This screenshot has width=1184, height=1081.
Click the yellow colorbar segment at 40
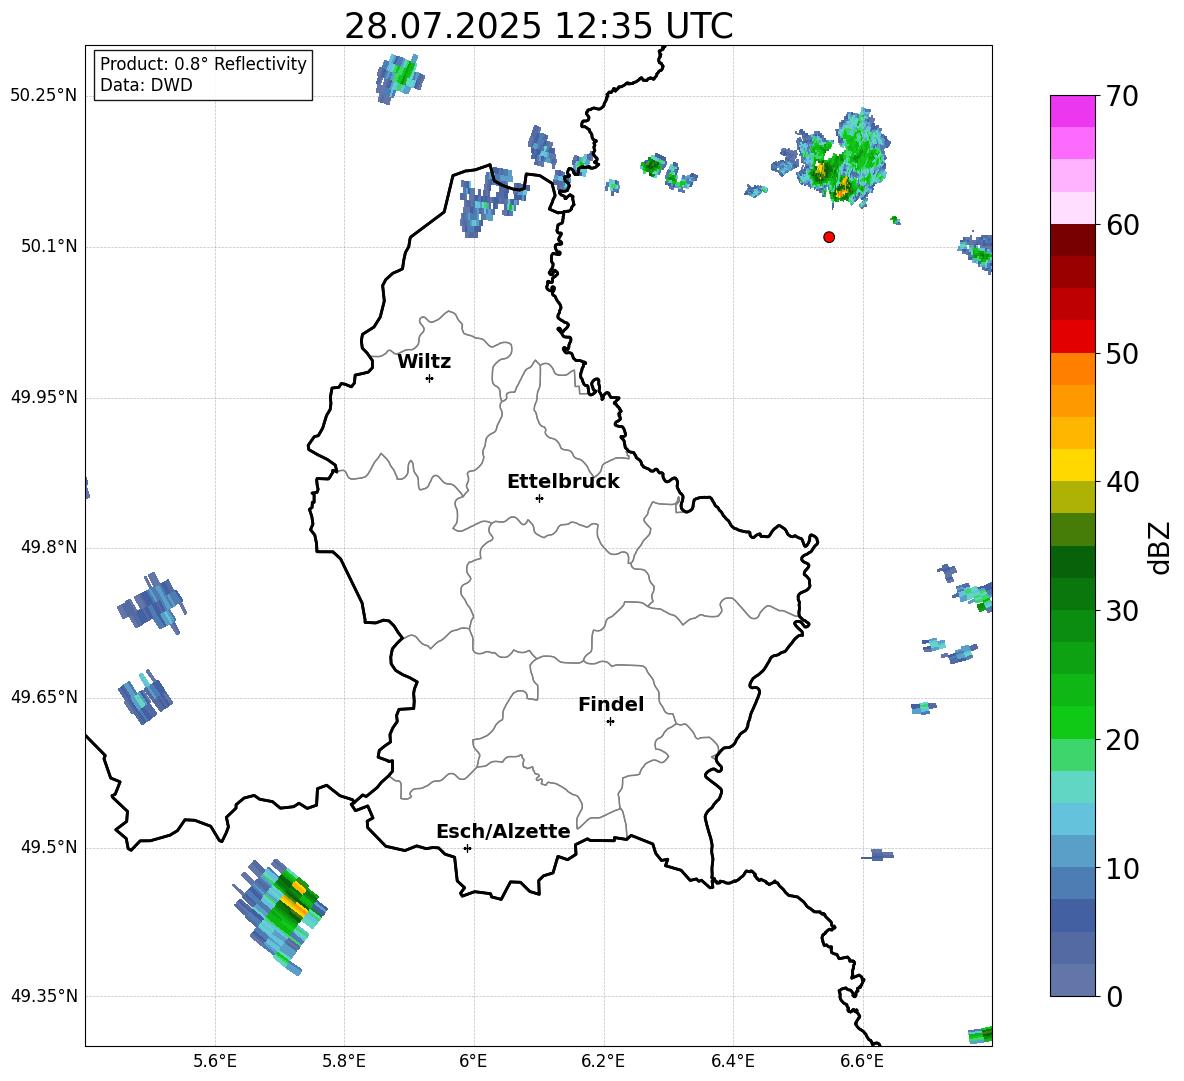coord(1073,466)
